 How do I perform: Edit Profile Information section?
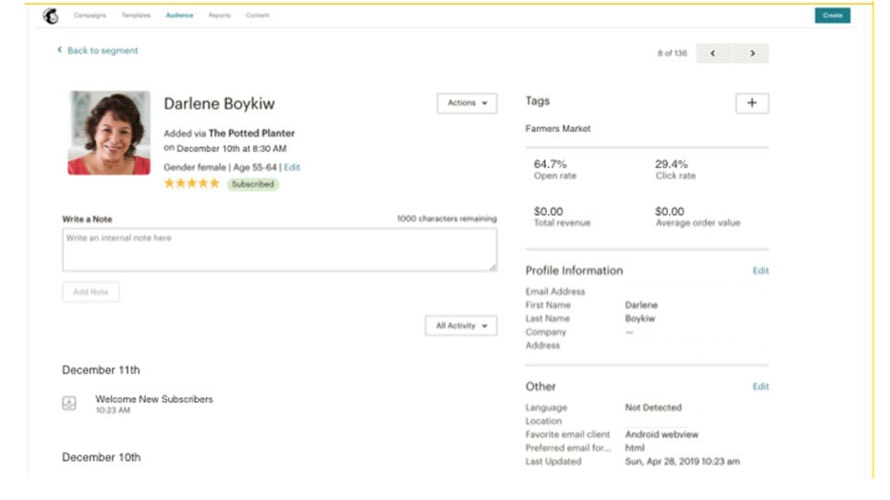tap(761, 271)
